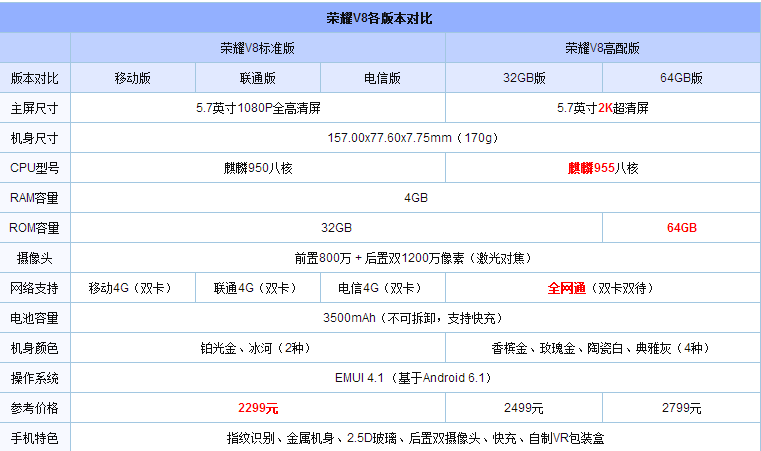This screenshot has height=451, width=761.
Task: Select the 4GB RAM value
Action: (x=415, y=198)
